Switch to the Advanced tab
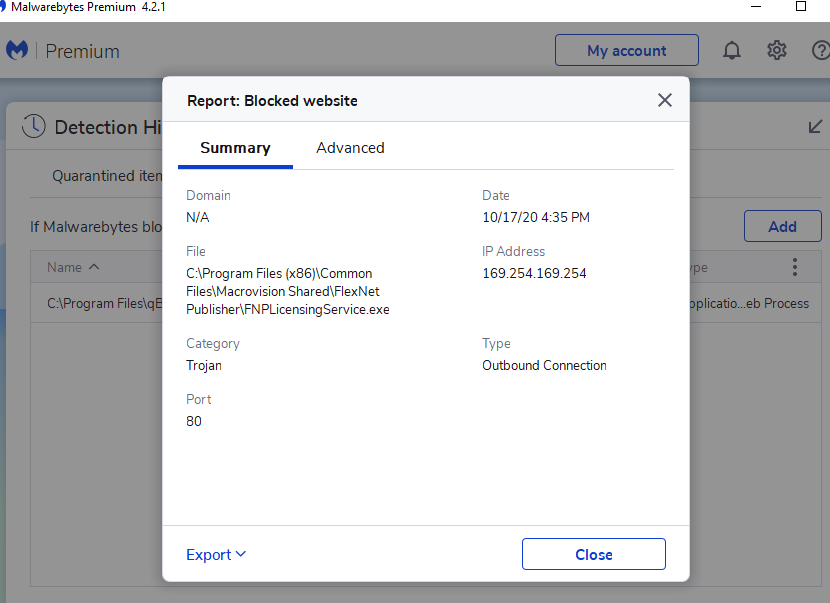The height and width of the screenshot is (603, 830). [x=350, y=148]
